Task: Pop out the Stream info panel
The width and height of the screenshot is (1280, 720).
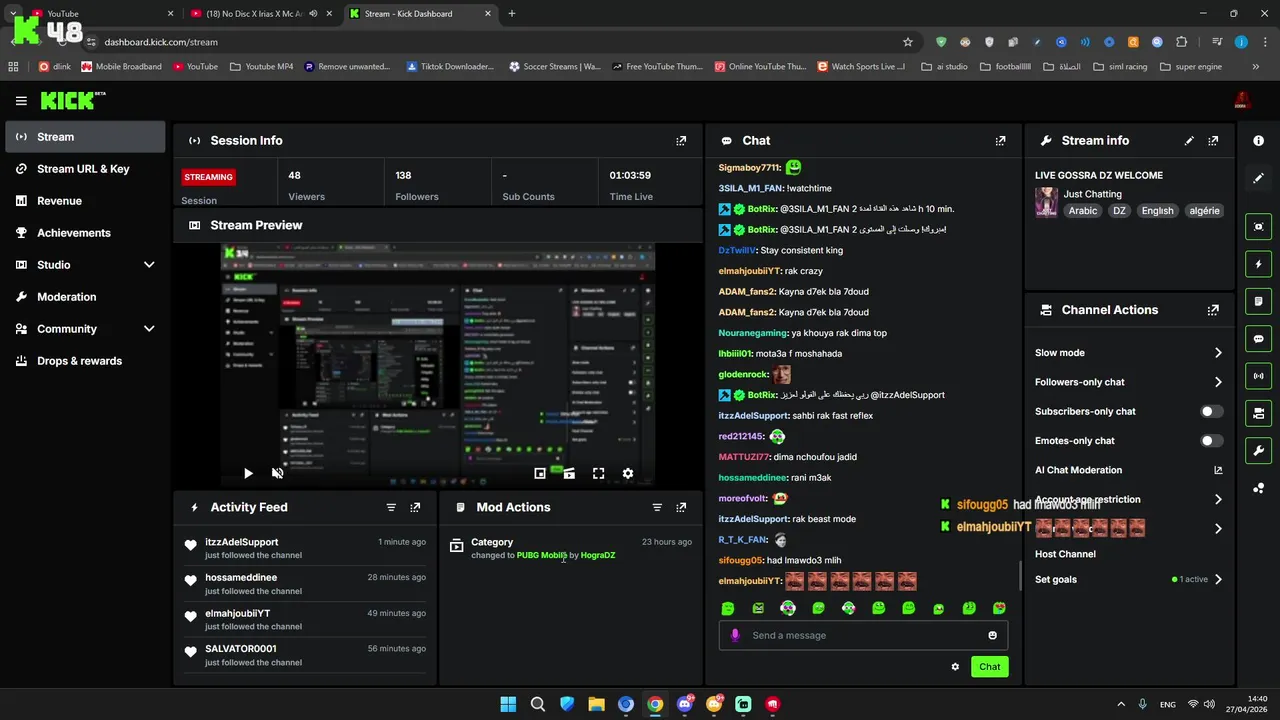Action: click(1213, 141)
